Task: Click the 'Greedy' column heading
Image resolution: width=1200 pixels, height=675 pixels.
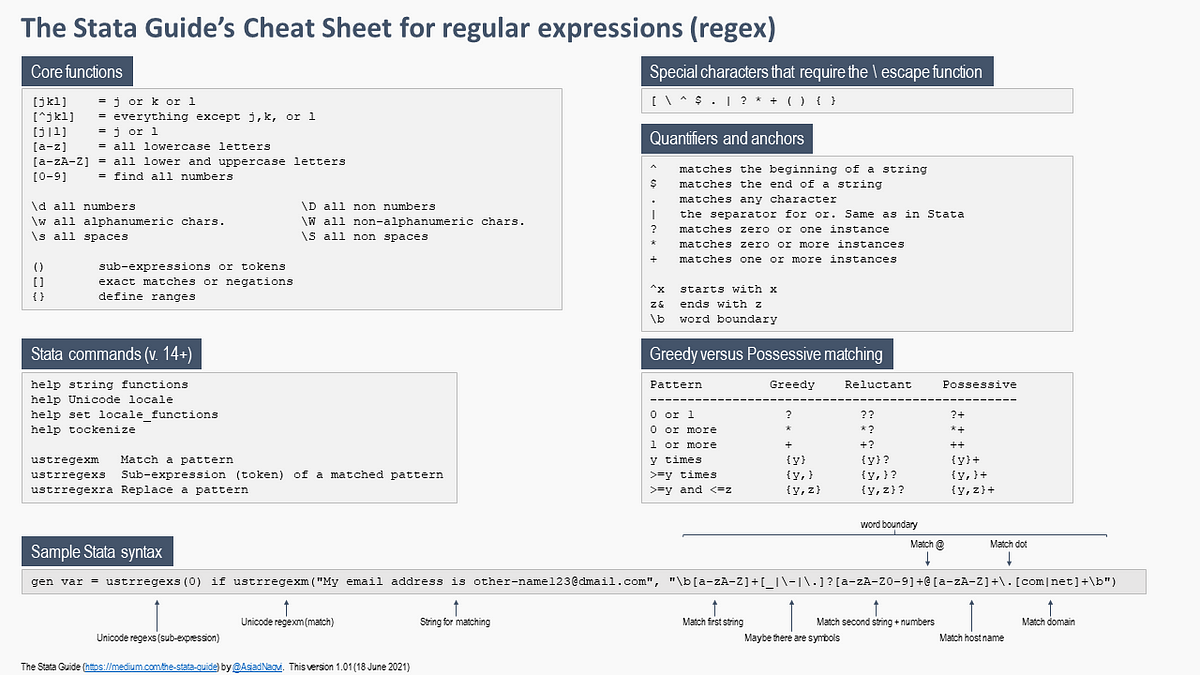Action: [x=792, y=384]
